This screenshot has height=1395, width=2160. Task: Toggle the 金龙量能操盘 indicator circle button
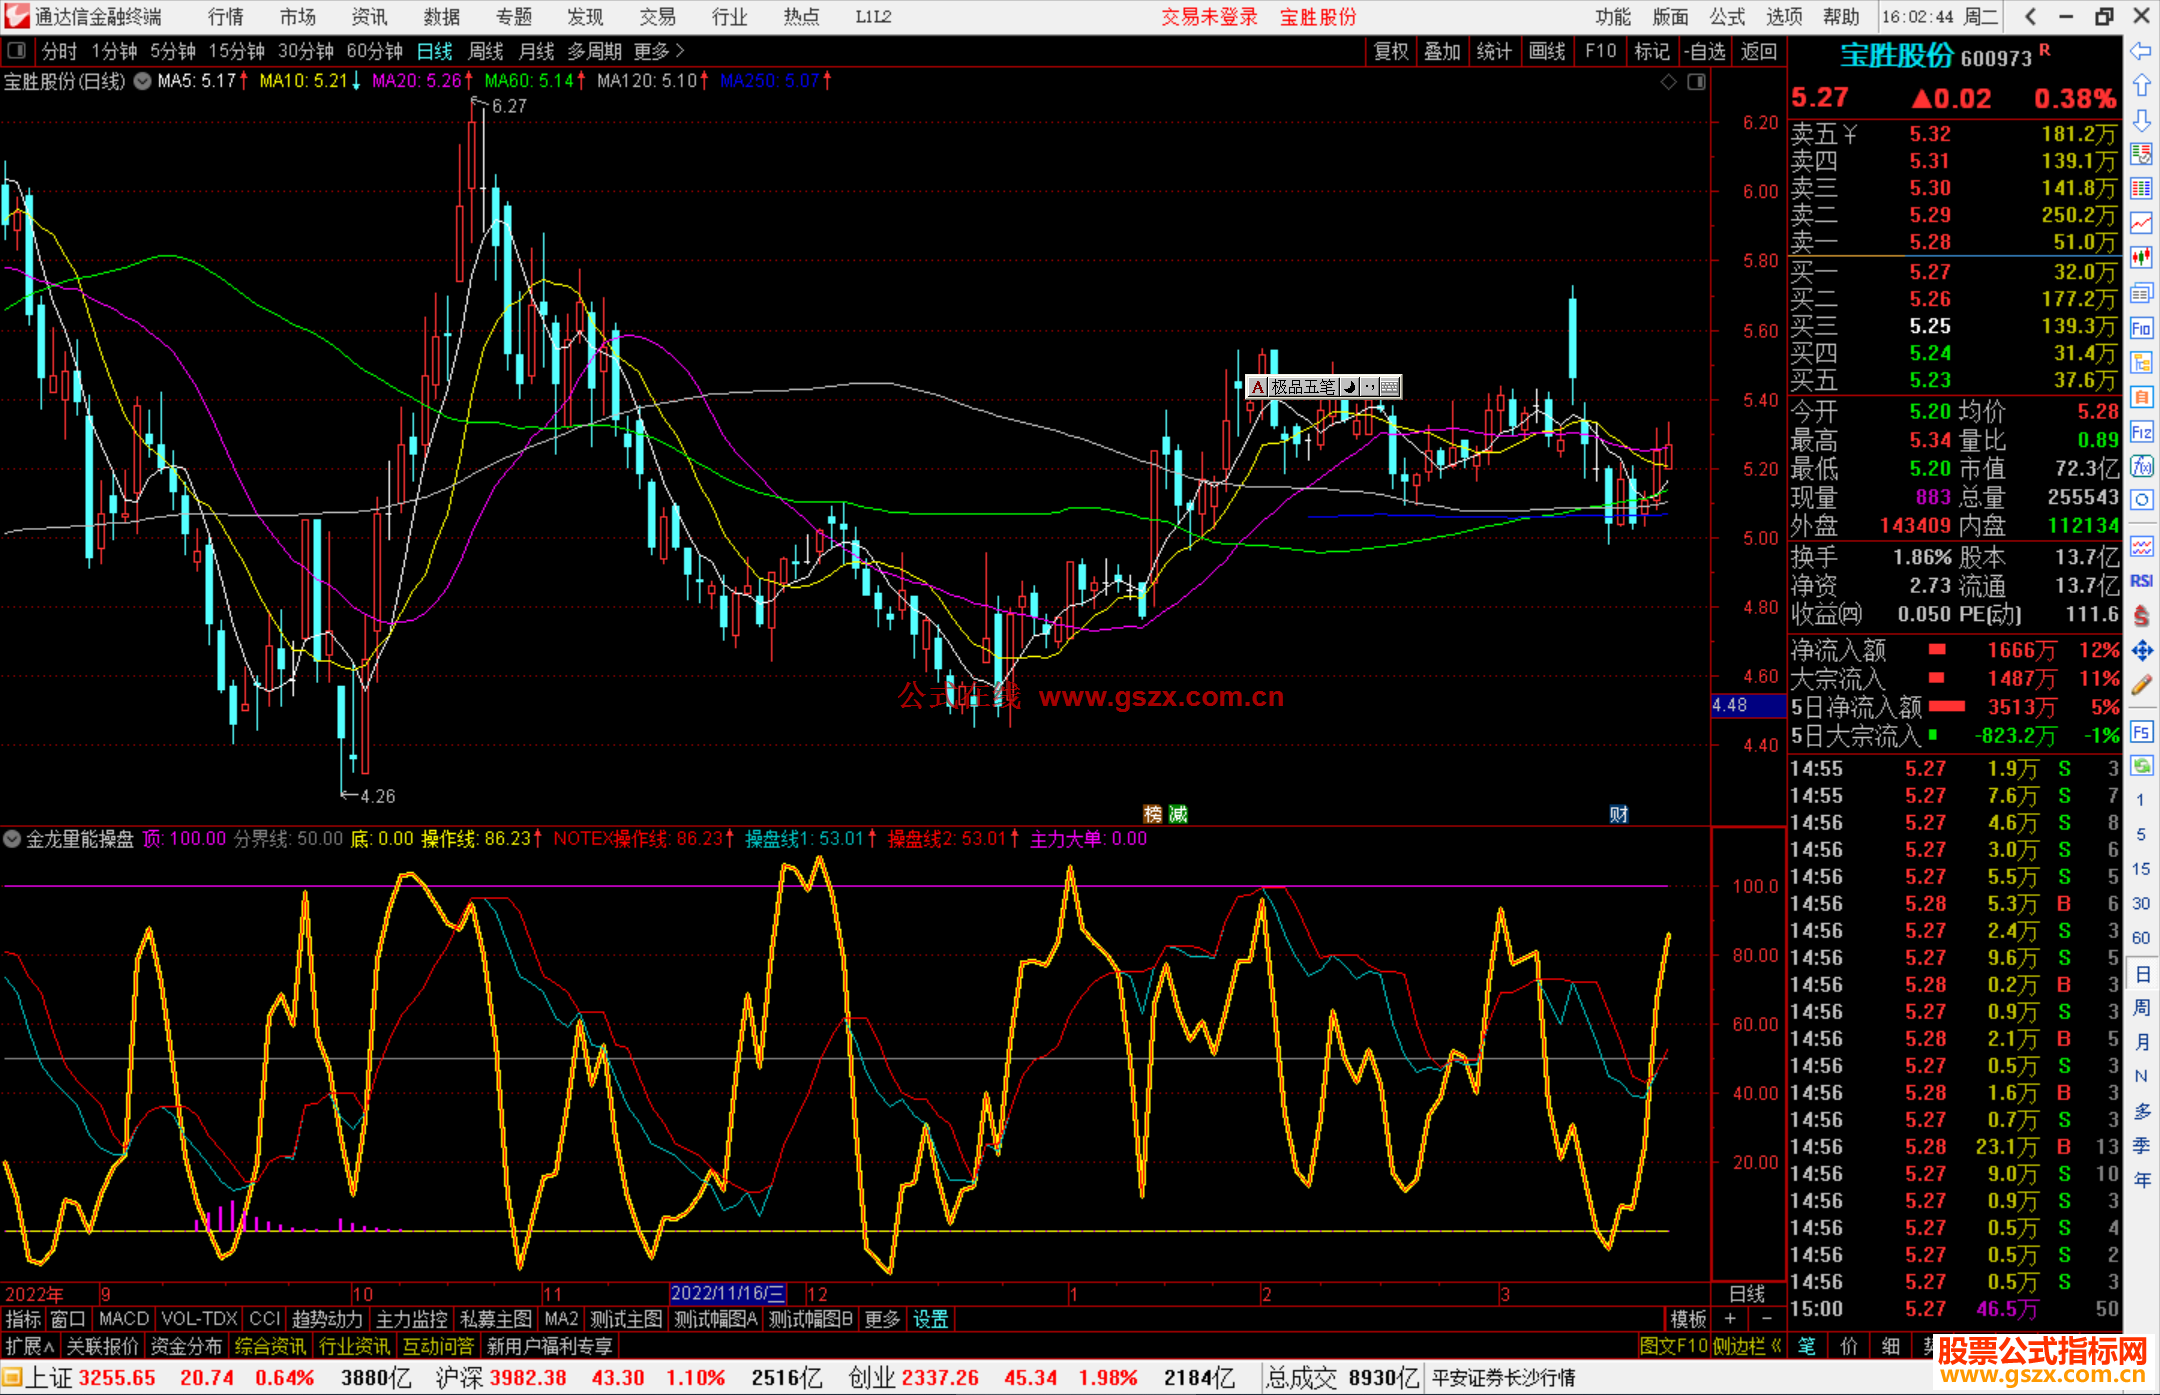13,839
